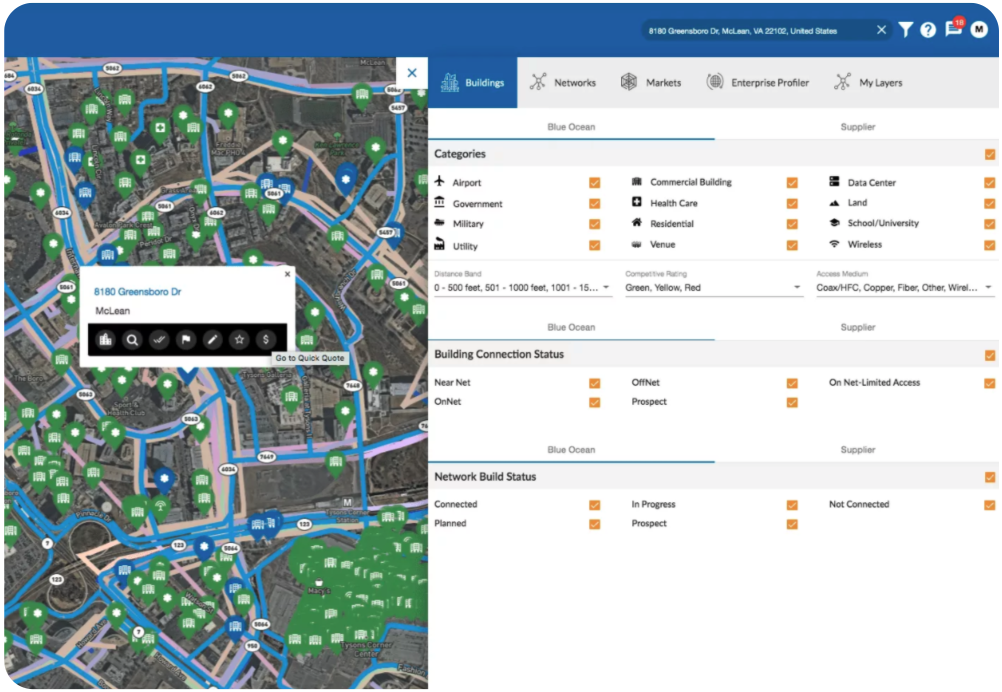Open the Competitive Rating dropdown
Viewport: 1002px width, 692px height.
click(x=714, y=288)
